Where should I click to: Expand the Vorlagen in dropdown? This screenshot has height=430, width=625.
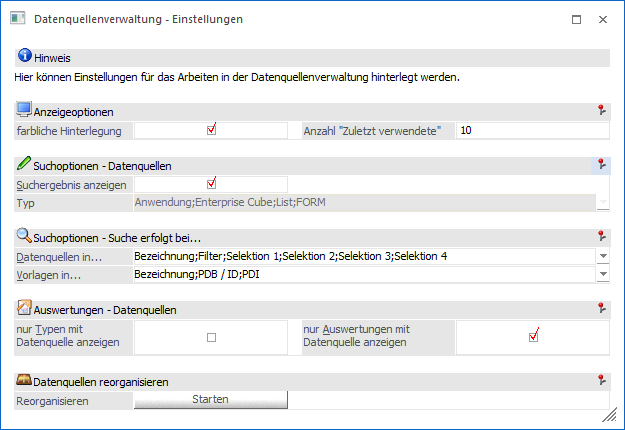click(602, 275)
